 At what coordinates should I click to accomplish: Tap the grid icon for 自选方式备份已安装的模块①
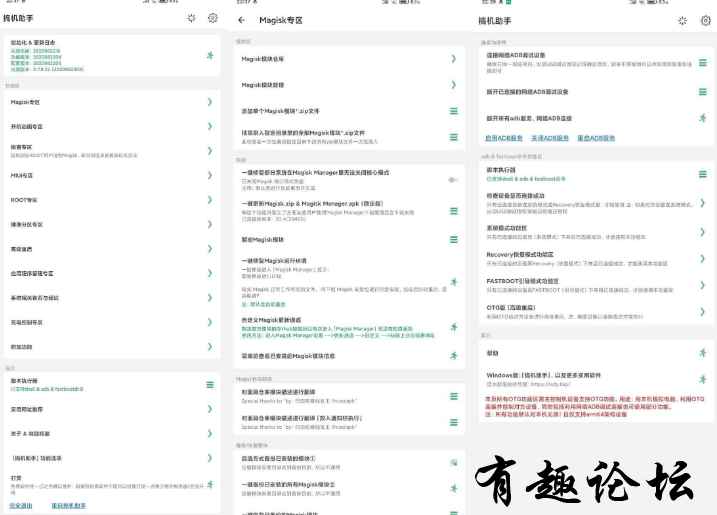(454, 462)
